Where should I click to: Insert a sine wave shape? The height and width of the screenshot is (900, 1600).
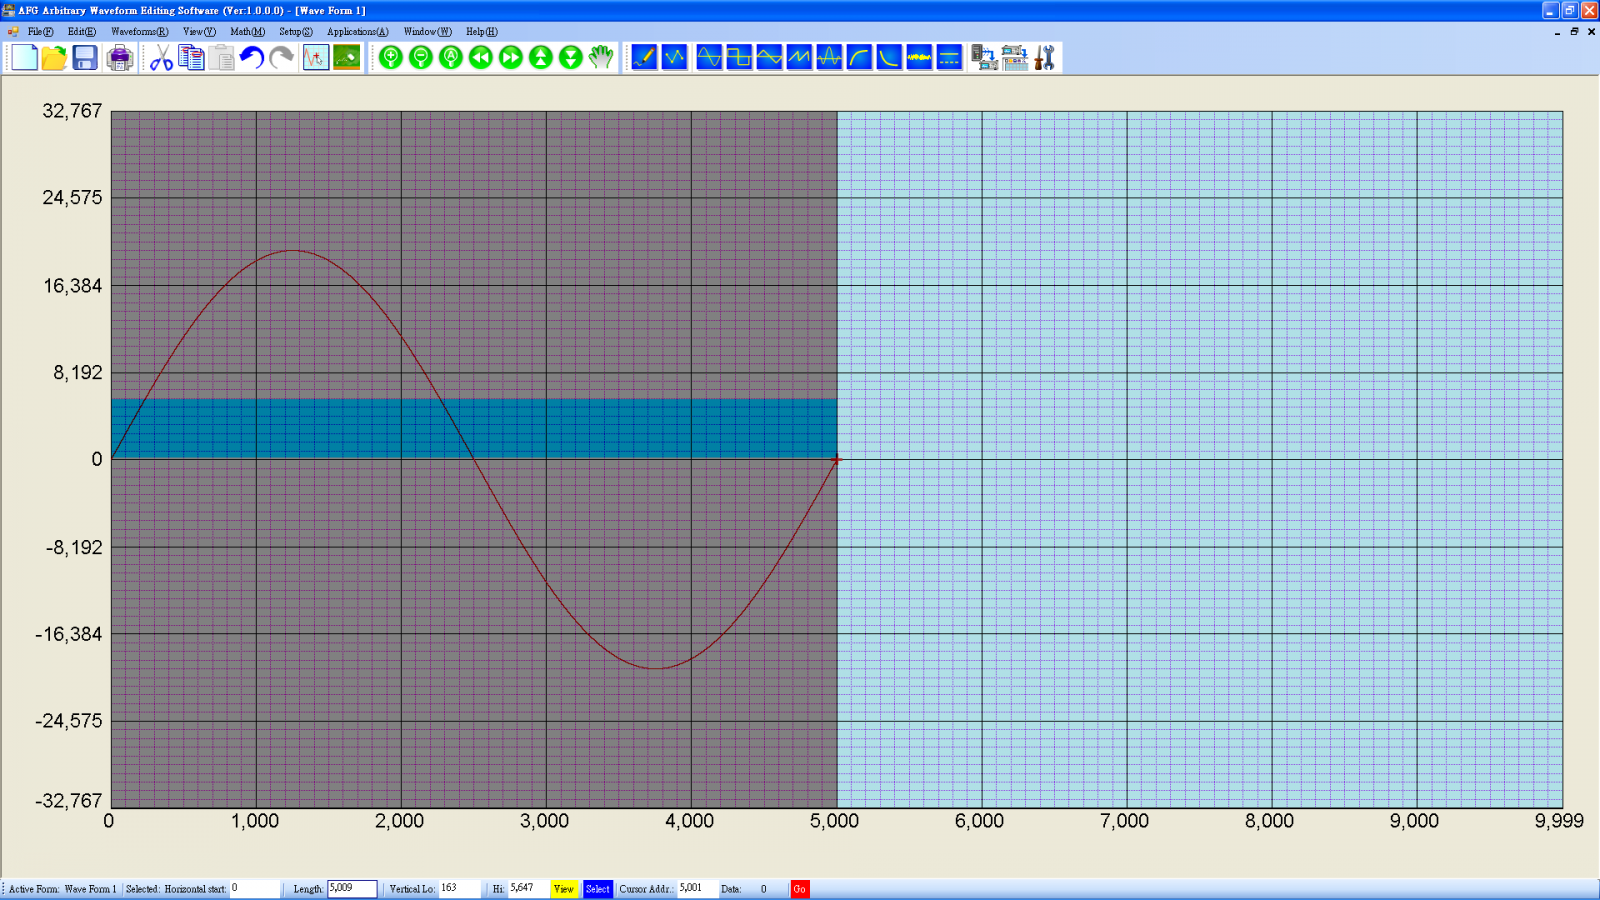click(709, 58)
